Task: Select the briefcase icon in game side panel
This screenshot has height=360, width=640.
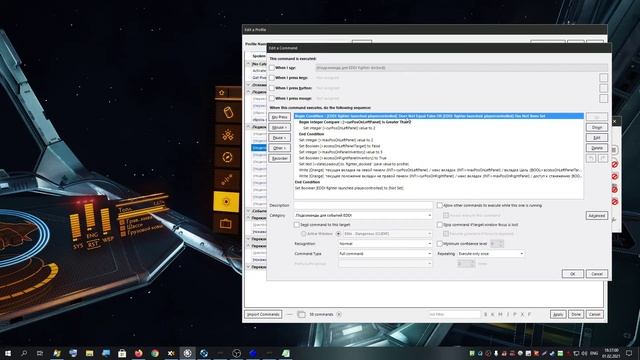Action: click(x=226, y=224)
